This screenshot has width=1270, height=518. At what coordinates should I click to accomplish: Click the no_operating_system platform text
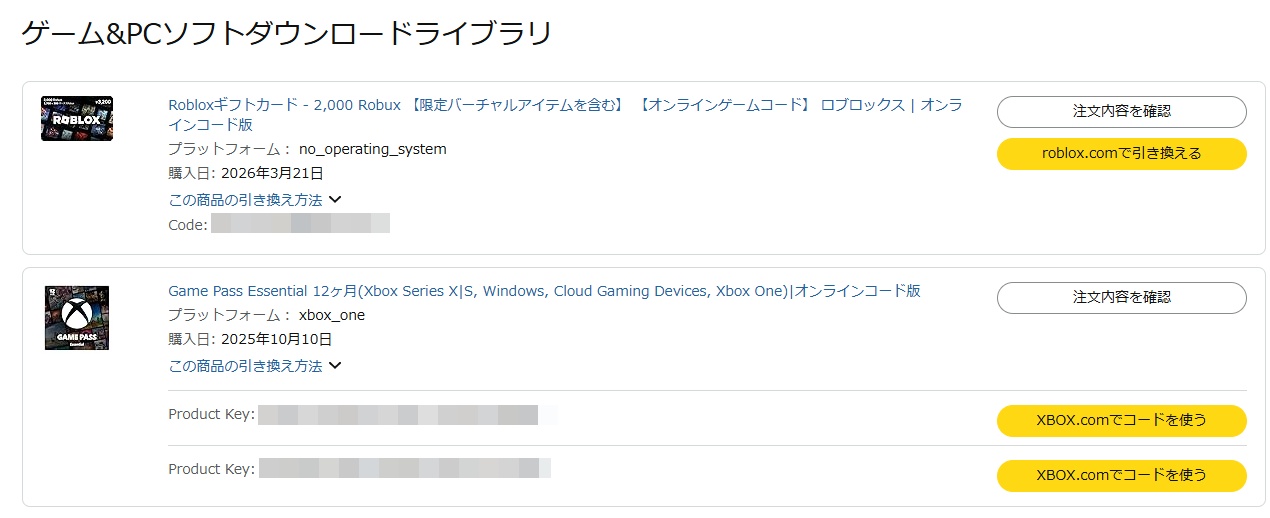tap(372, 149)
